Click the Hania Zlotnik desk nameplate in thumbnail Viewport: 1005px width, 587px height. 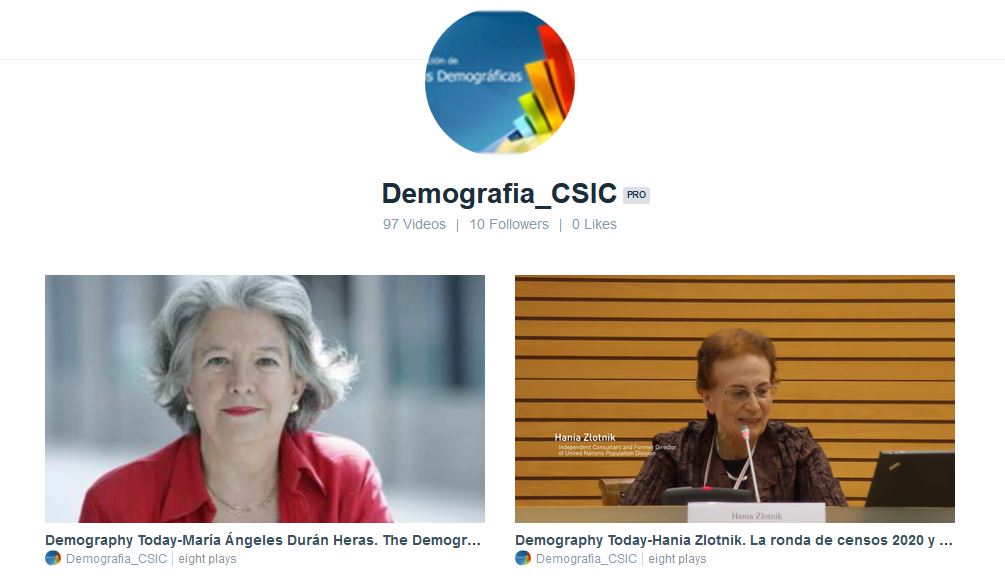[756, 514]
